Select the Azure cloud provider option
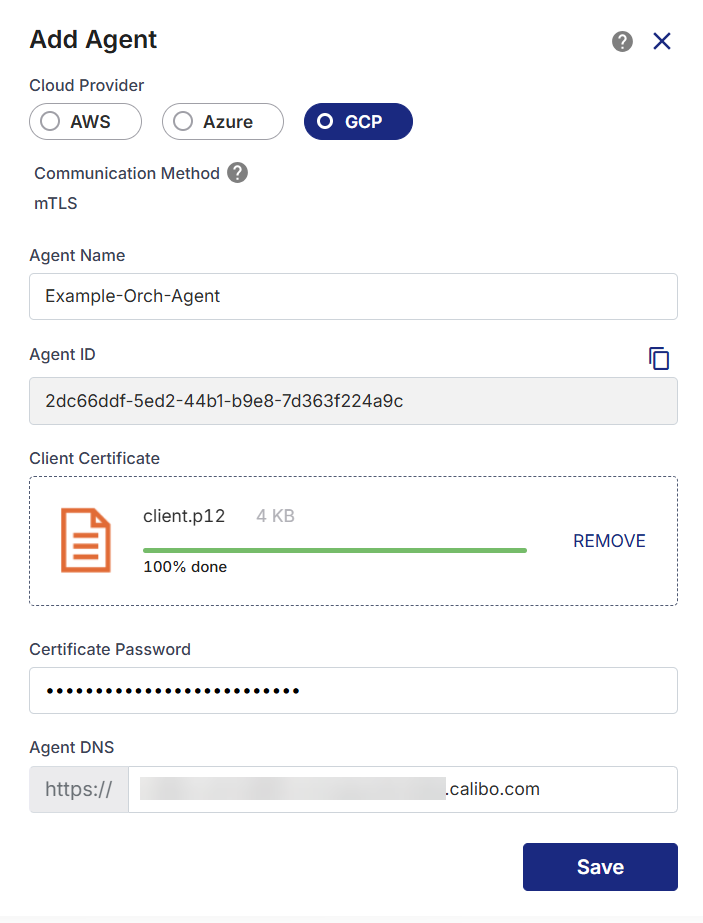 coord(223,122)
